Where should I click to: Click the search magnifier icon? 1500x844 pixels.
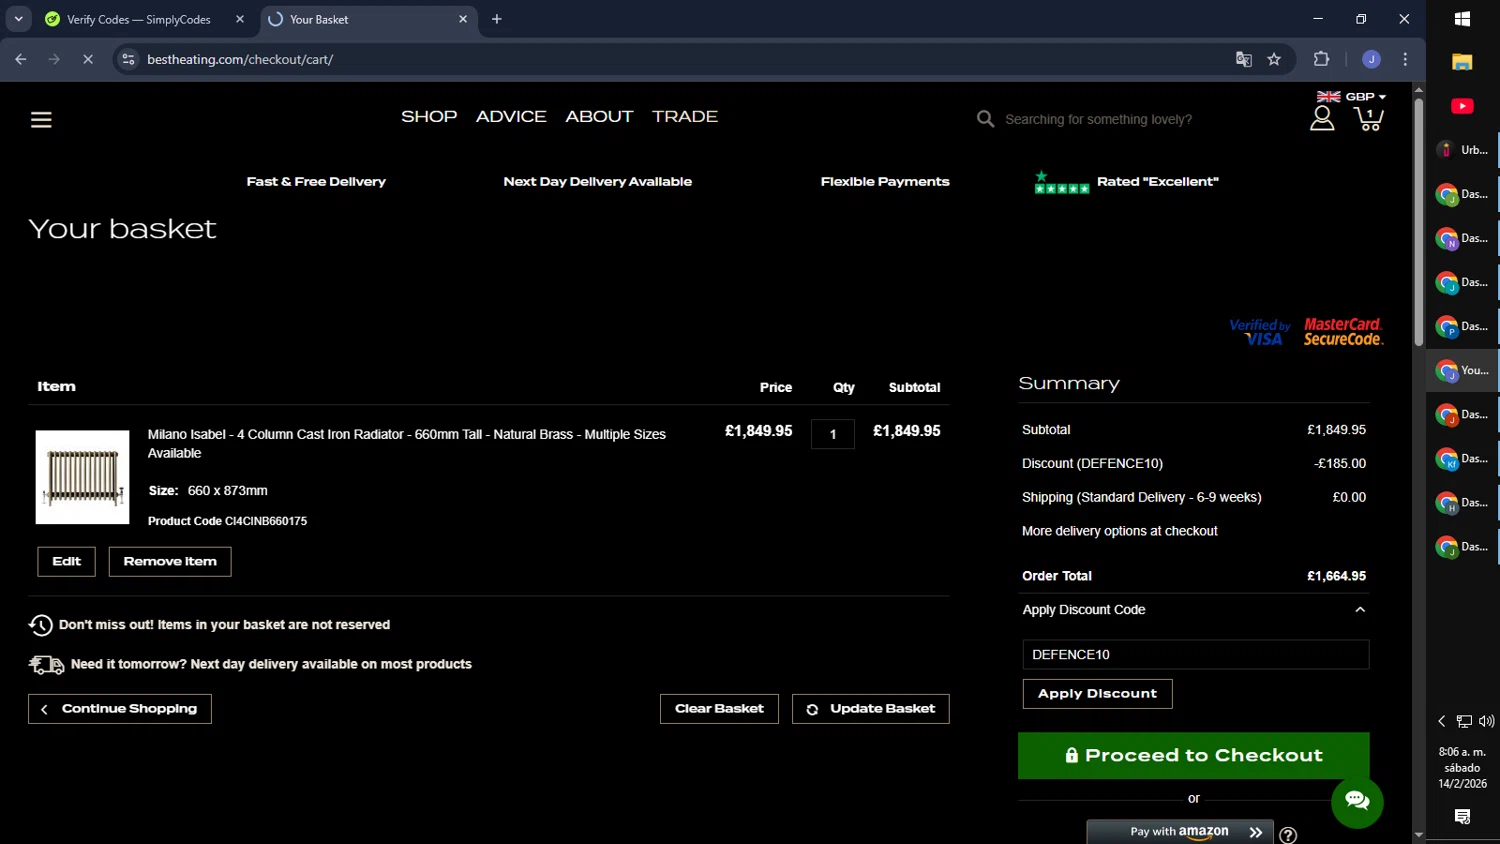(x=985, y=119)
